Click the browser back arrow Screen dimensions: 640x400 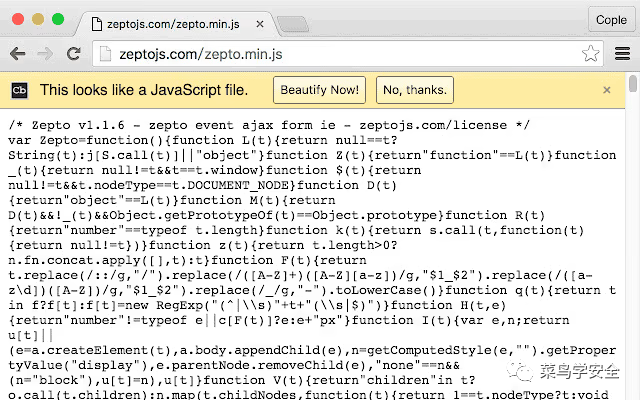18,53
